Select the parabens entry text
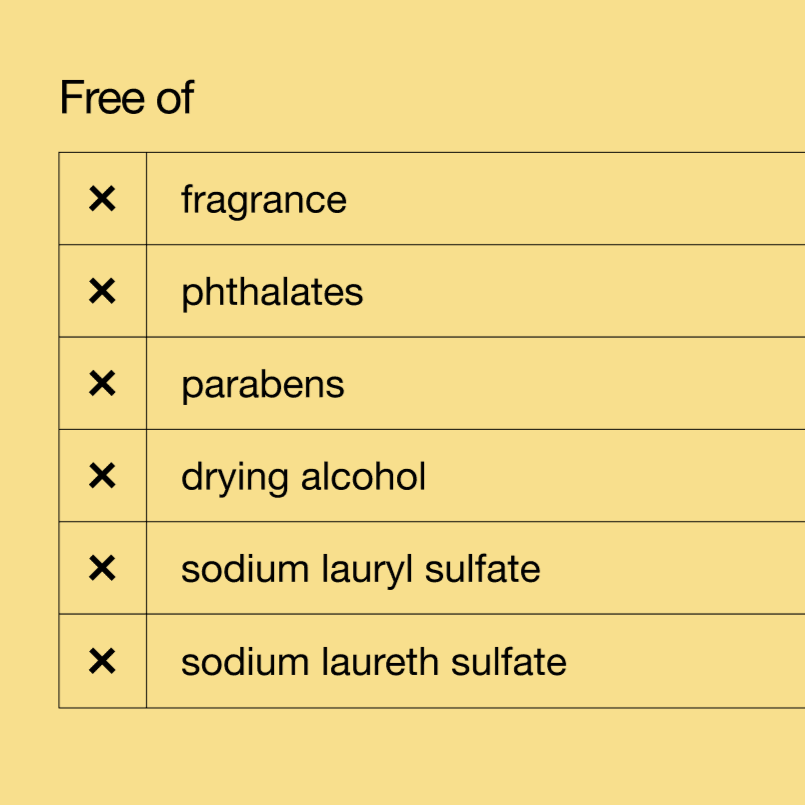The image size is (805, 805). coord(262,385)
